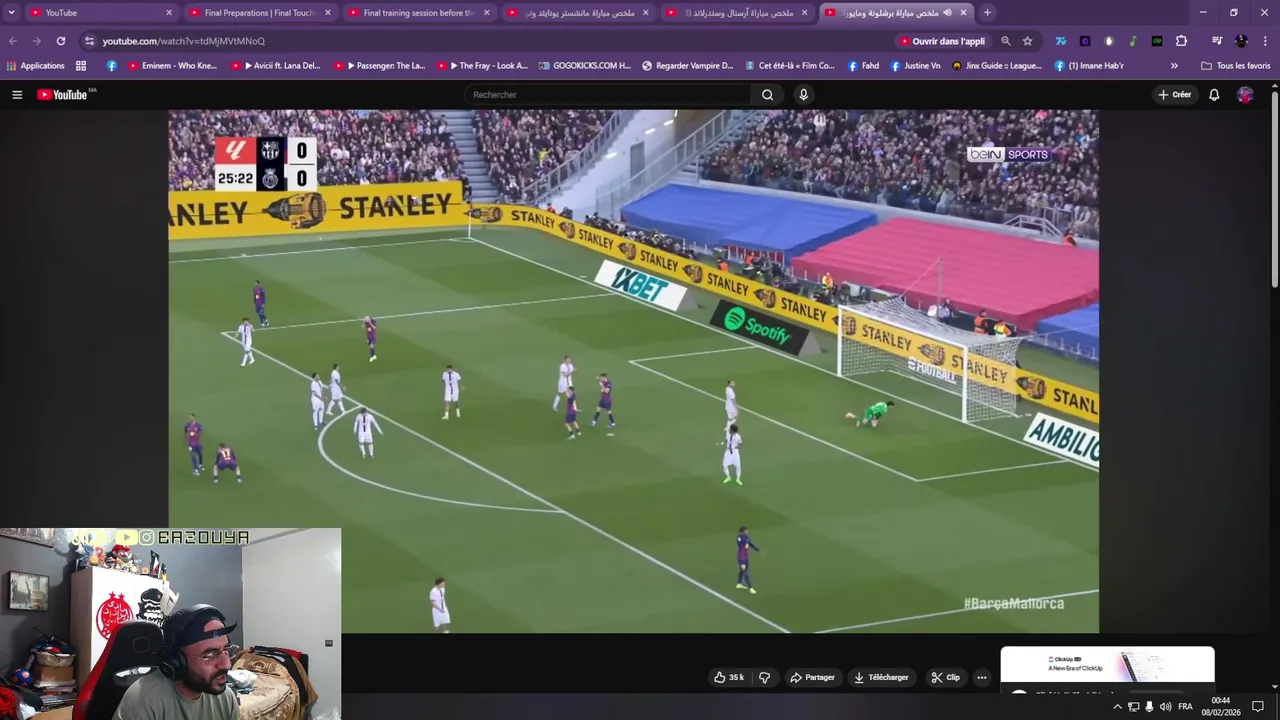Image resolution: width=1280 pixels, height=720 pixels.
Task: Click the Rechercher search box
Action: (608, 95)
